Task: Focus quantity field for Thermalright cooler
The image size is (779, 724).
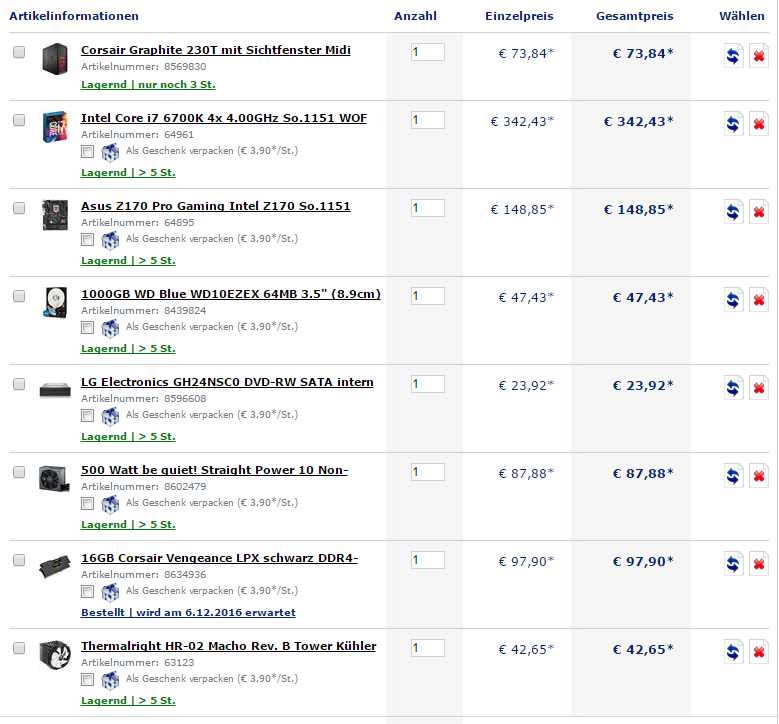Action: (428, 648)
